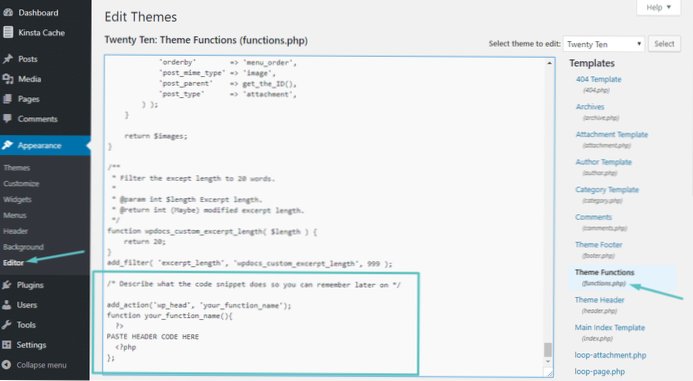This screenshot has height=381, width=693.
Task: Click the Pages icon
Action: (x=8, y=99)
